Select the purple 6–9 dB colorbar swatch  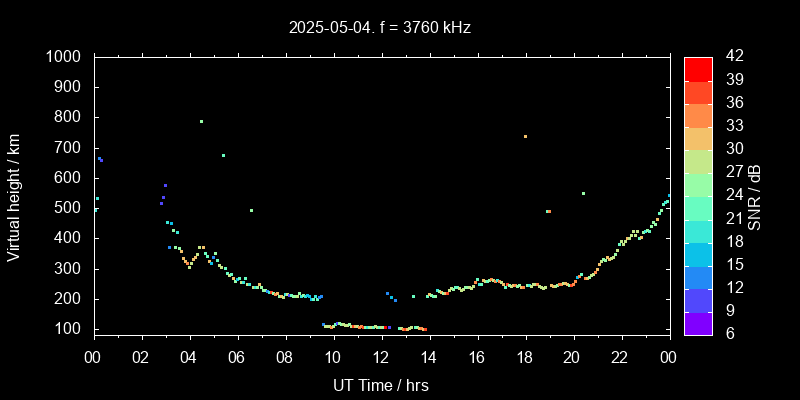698,322
